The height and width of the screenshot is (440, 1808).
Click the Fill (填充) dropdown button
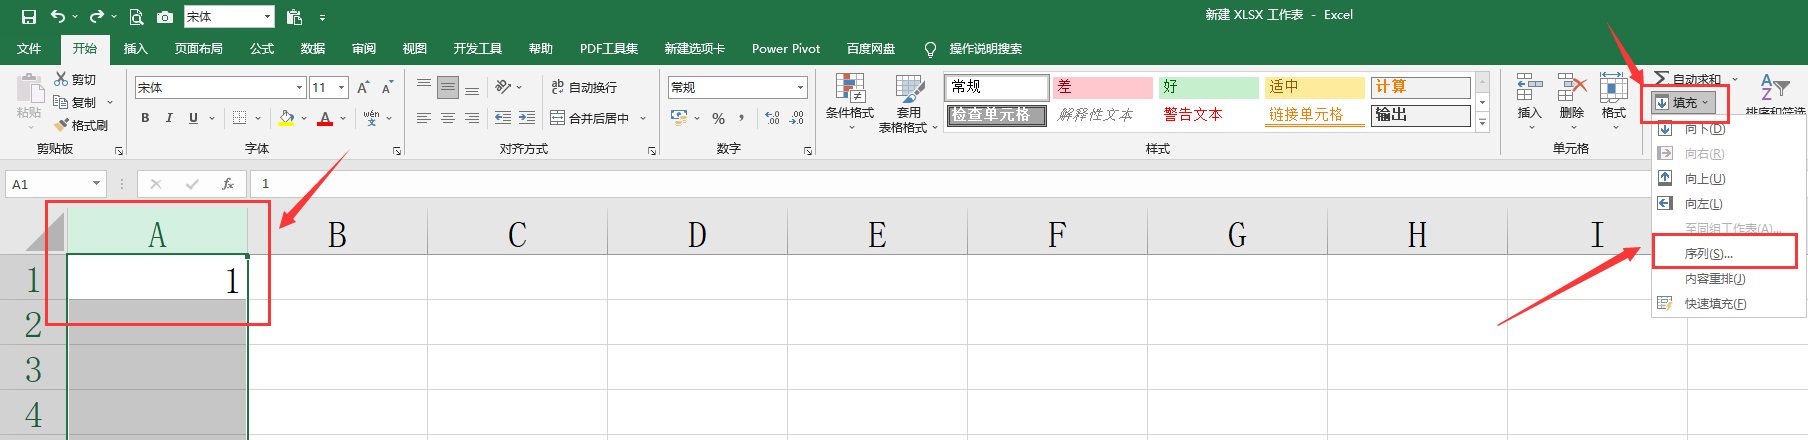click(1683, 103)
